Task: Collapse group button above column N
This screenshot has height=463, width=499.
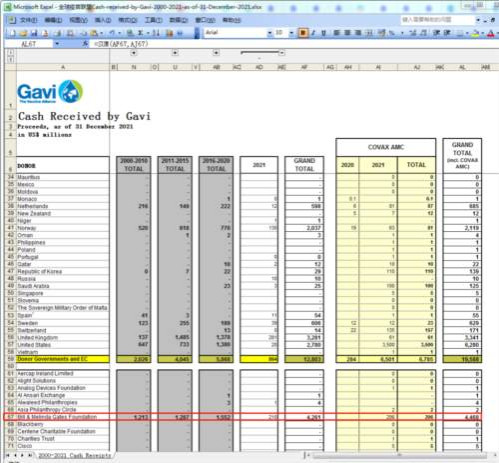Action: (134, 53)
